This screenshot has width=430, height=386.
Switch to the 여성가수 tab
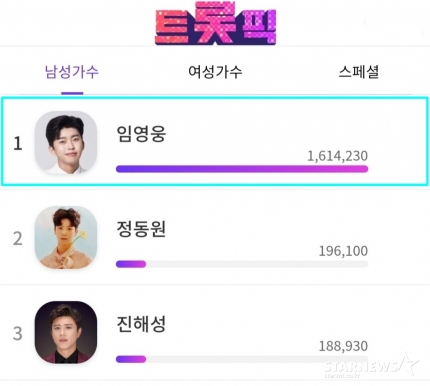coord(215,72)
